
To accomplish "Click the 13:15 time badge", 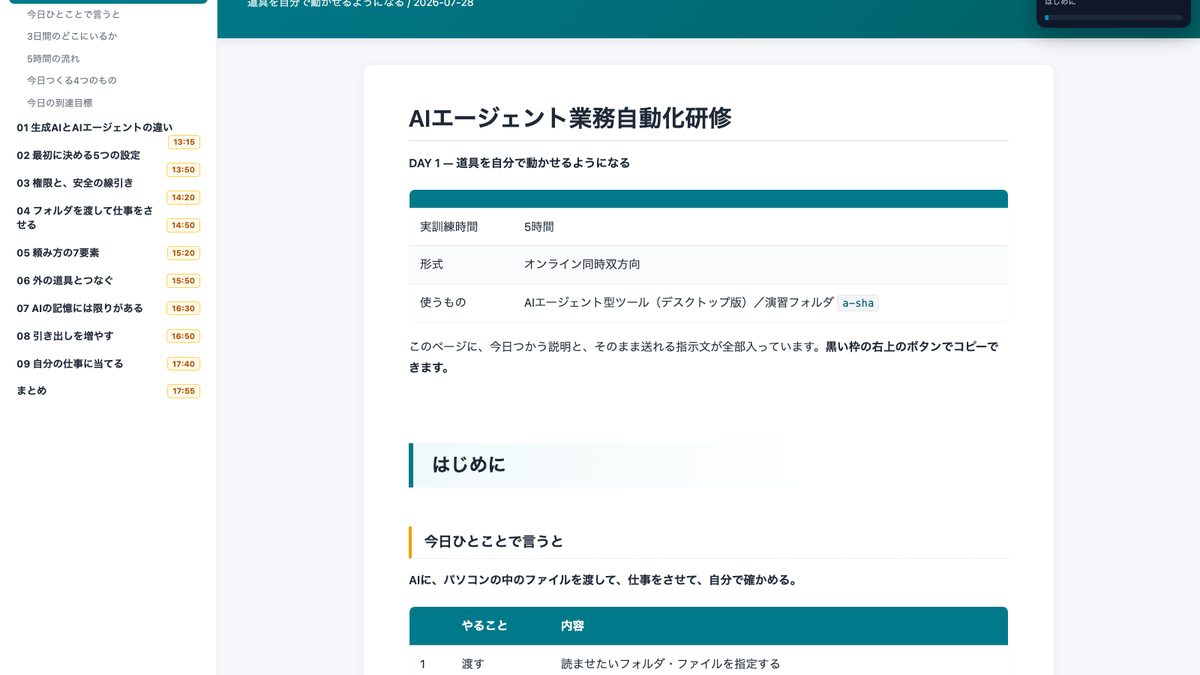I will 183,142.
